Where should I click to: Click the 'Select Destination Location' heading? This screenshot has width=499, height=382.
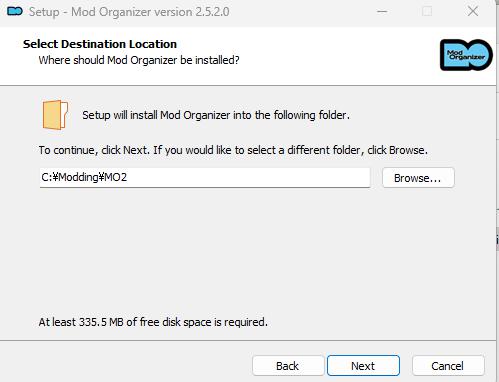click(100, 44)
